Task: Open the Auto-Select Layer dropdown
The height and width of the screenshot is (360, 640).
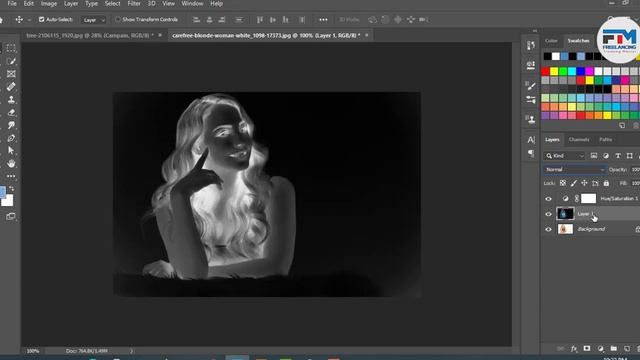Action: click(93, 20)
